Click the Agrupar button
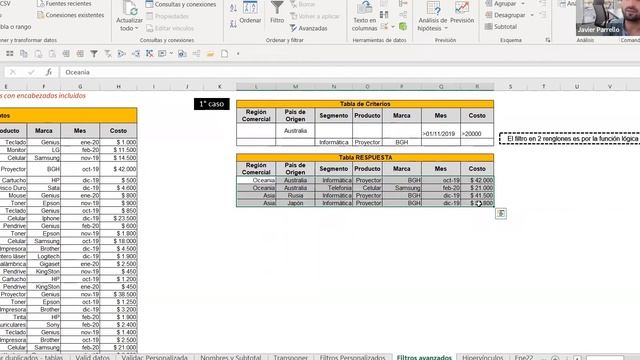This screenshot has width=640, height=360. click(x=501, y=4)
